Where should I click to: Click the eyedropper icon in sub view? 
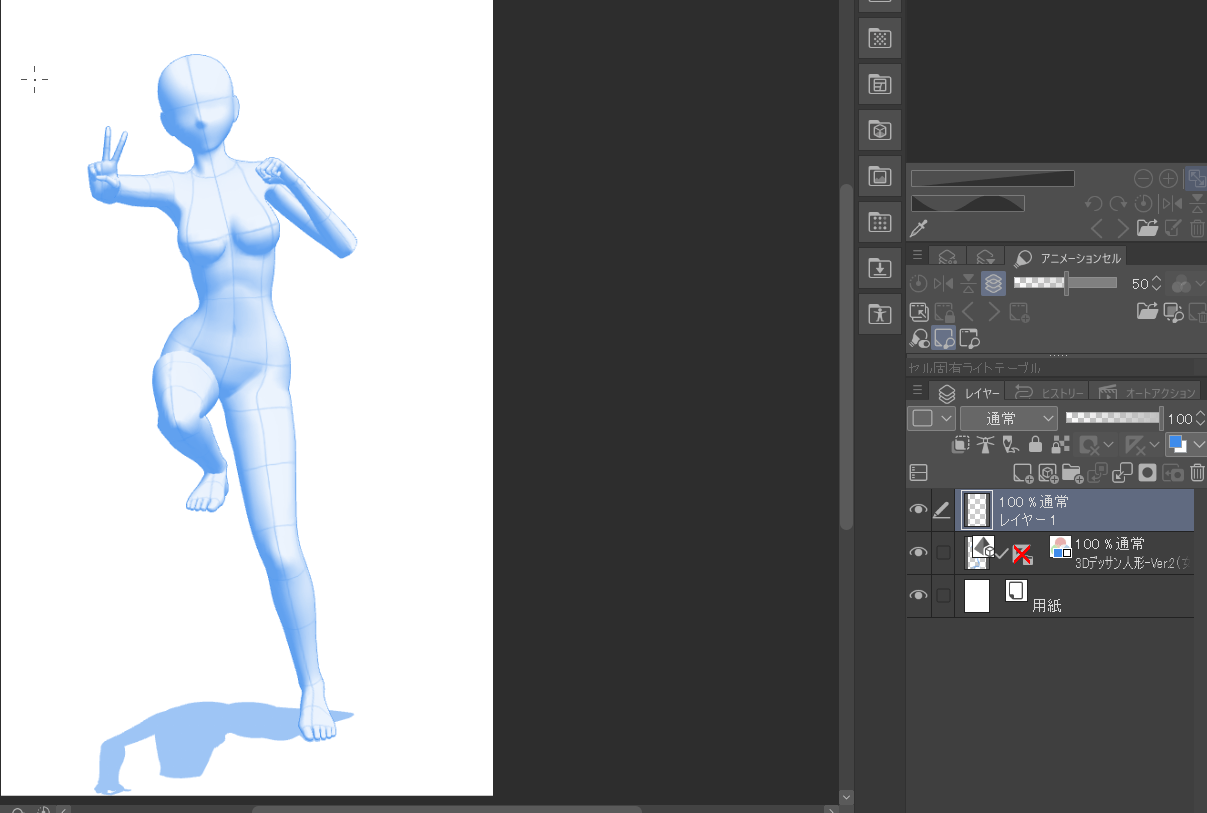tap(919, 228)
